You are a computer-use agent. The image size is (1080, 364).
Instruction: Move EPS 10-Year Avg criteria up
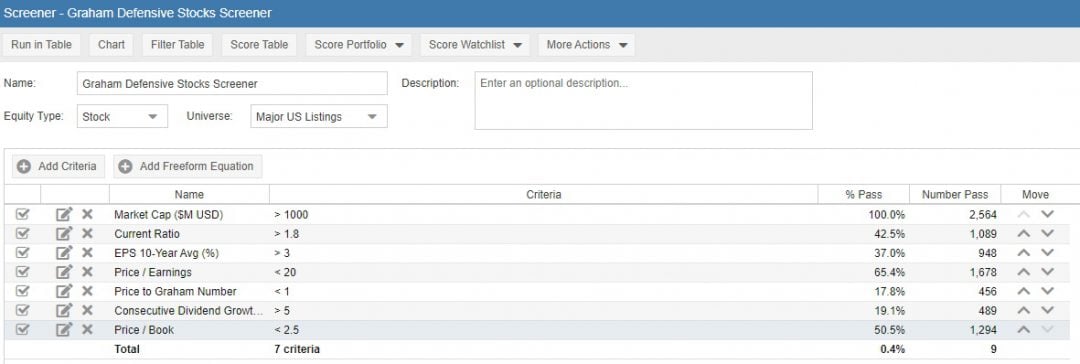click(1024, 253)
